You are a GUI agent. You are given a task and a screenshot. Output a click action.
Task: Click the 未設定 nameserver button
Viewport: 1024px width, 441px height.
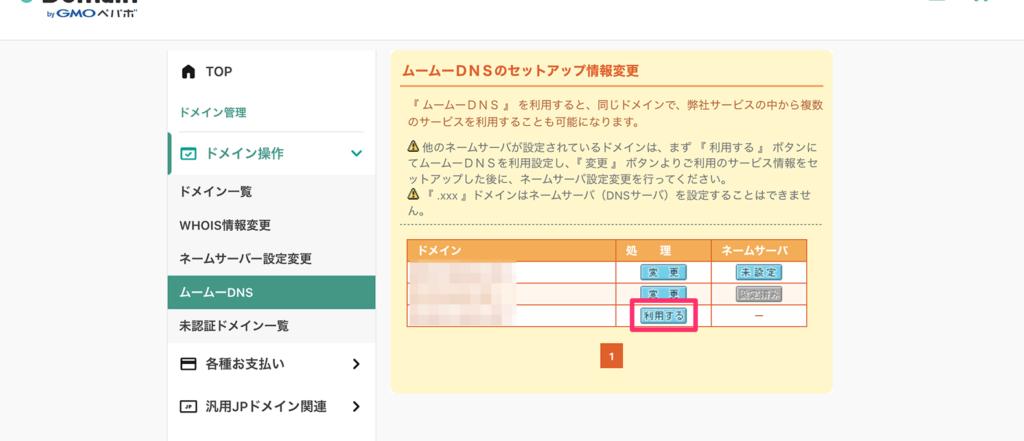(759, 272)
